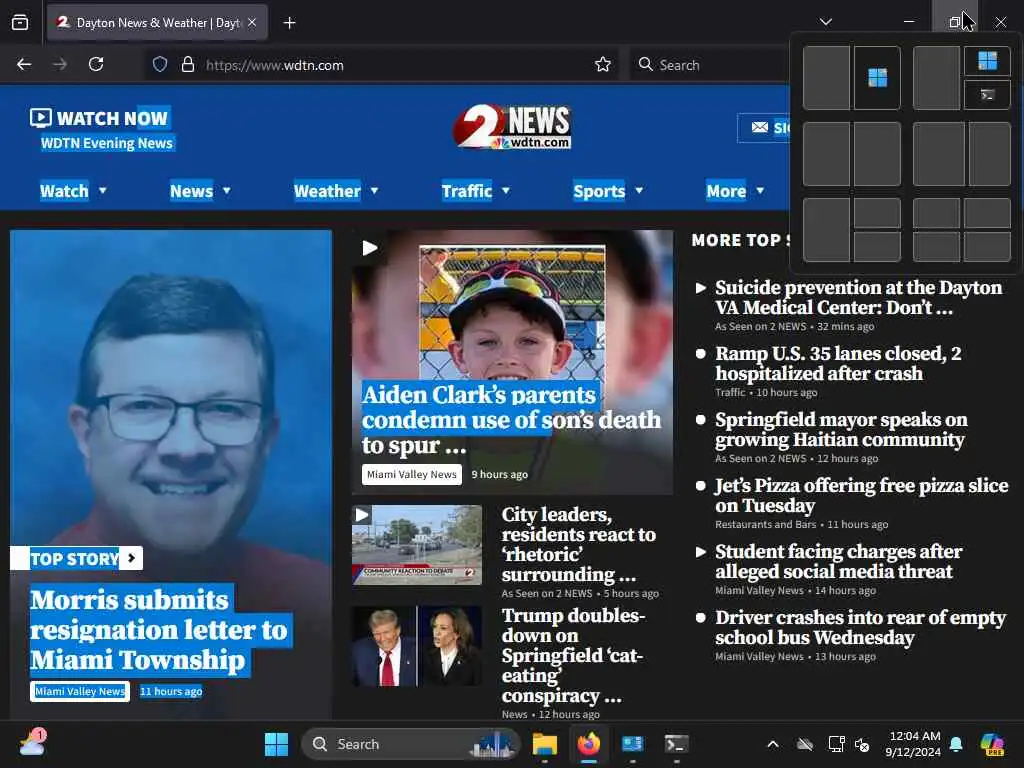Open a new browser tab
This screenshot has height=768, width=1024.
(x=289, y=23)
